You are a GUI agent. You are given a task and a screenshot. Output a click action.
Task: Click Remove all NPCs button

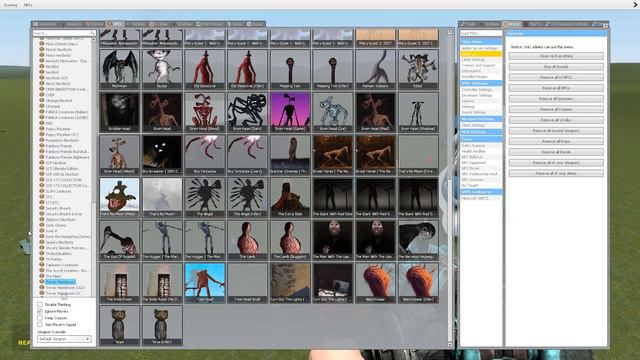(556, 88)
